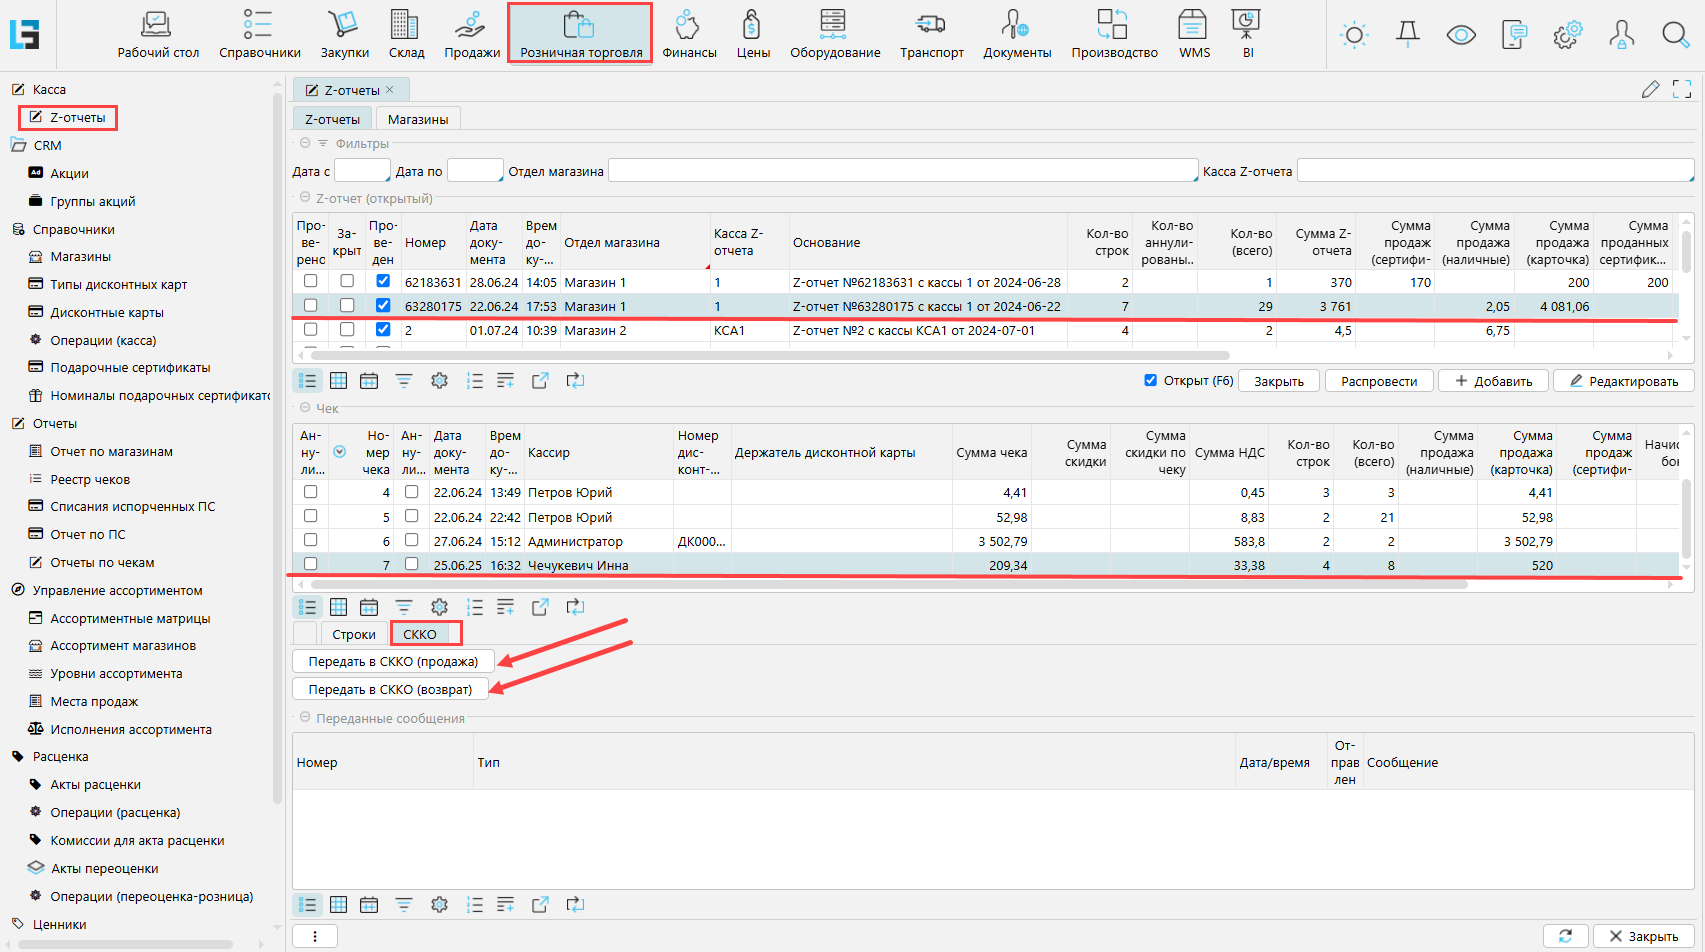Open the search magnifier icon
The height and width of the screenshot is (952, 1705).
point(1675,36)
